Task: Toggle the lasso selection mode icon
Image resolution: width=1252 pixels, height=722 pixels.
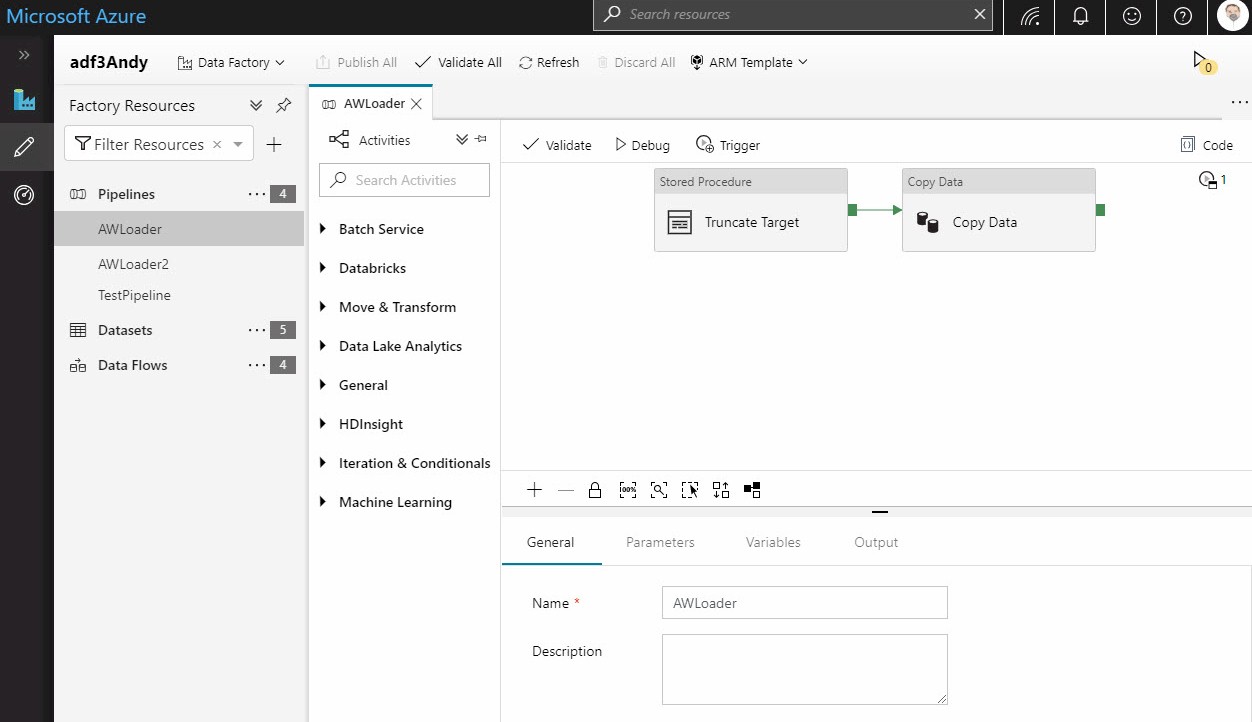Action: (x=690, y=490)
